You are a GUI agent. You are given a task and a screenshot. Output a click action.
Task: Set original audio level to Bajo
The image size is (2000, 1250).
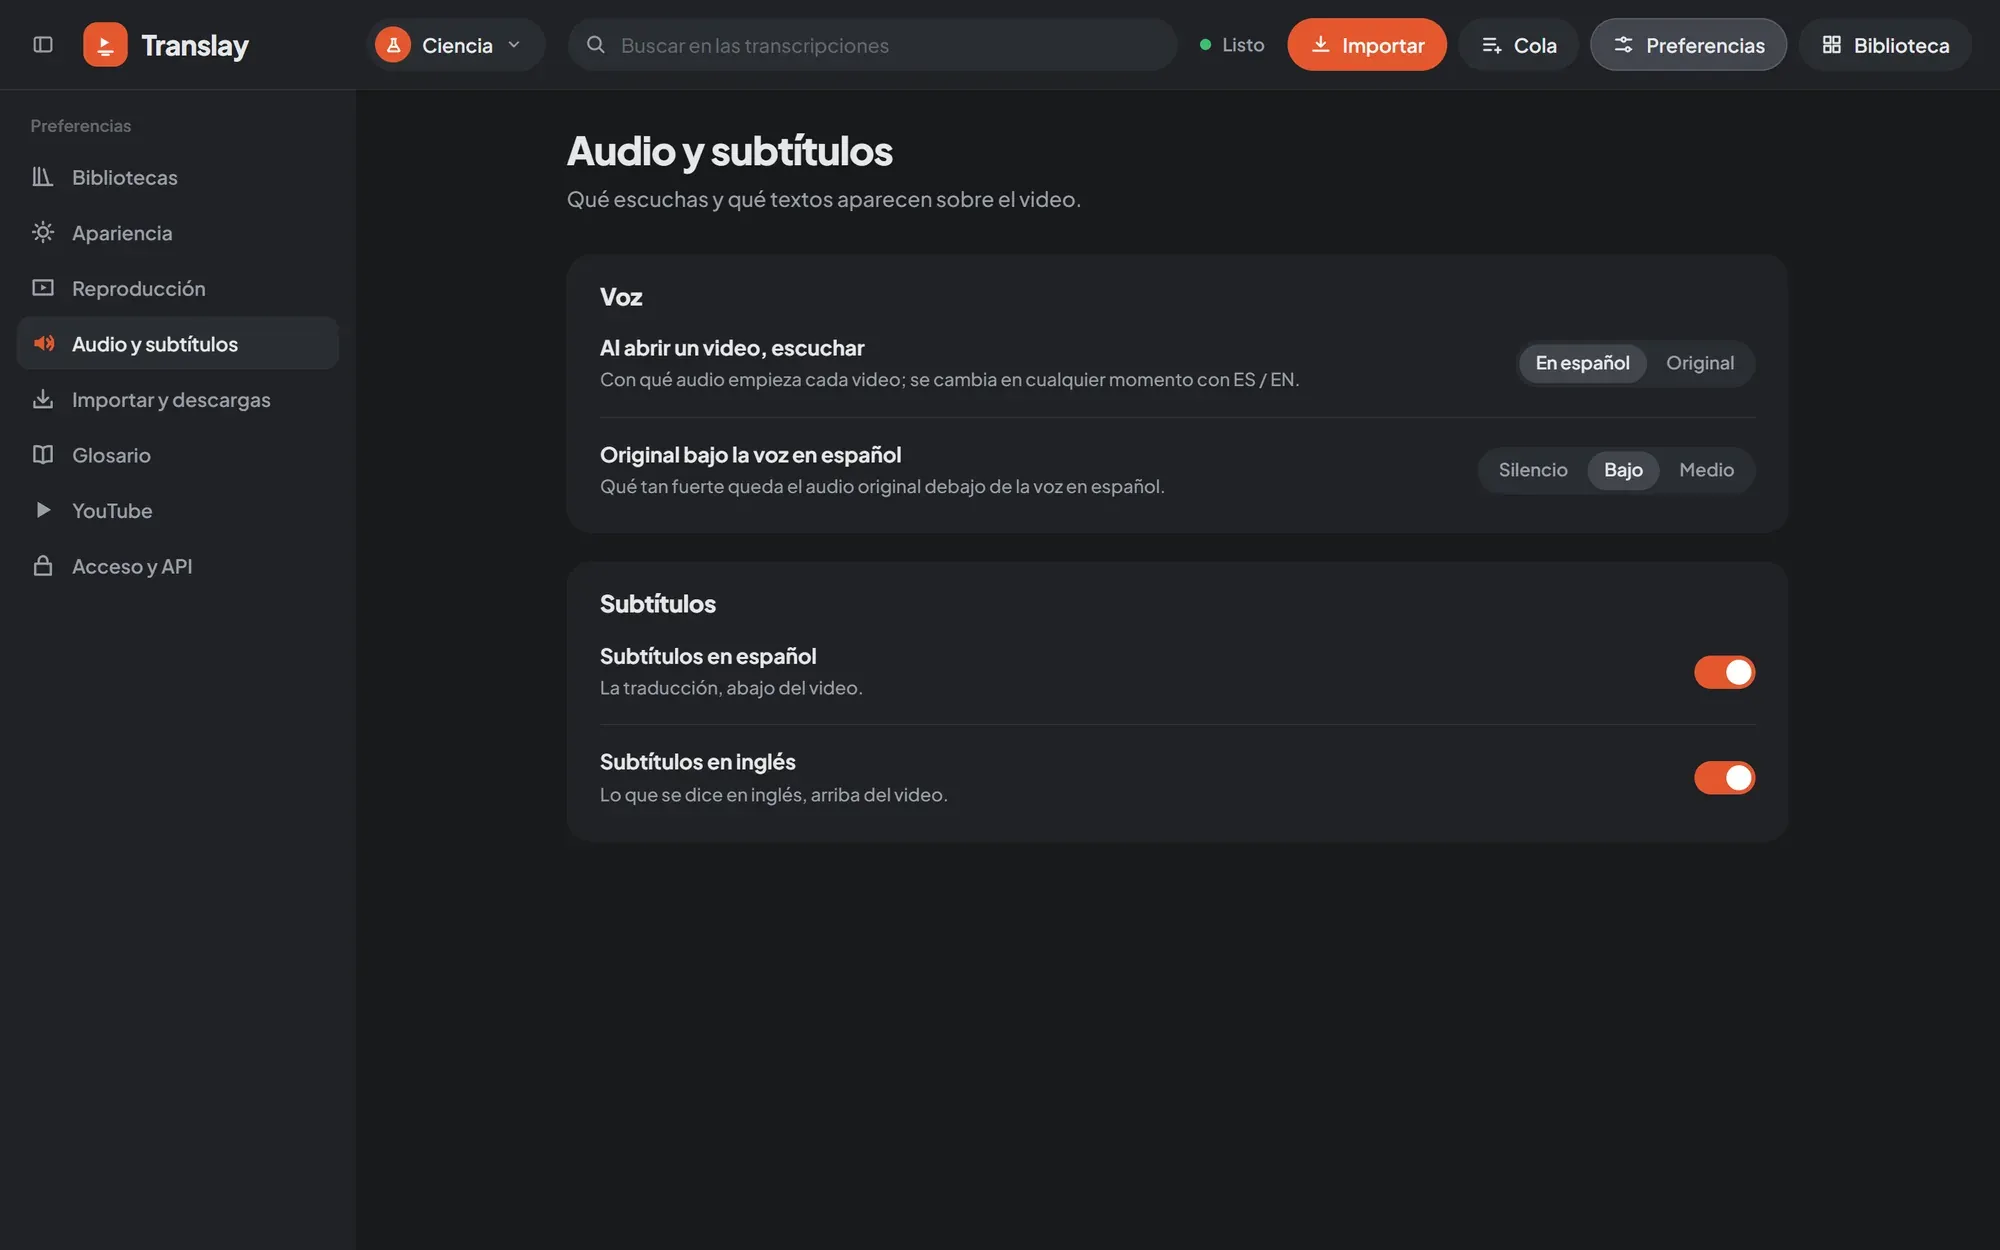click(x=1623, y=470)
